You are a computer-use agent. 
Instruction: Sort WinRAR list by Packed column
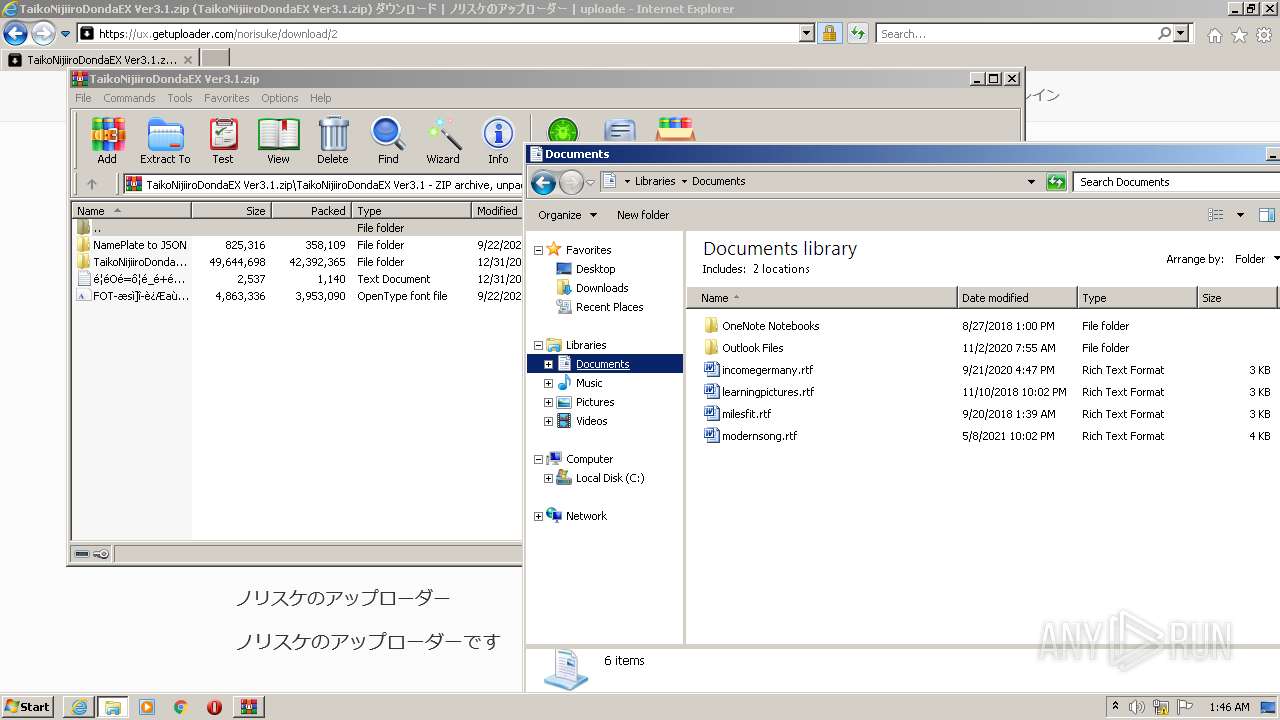(311, 211)
